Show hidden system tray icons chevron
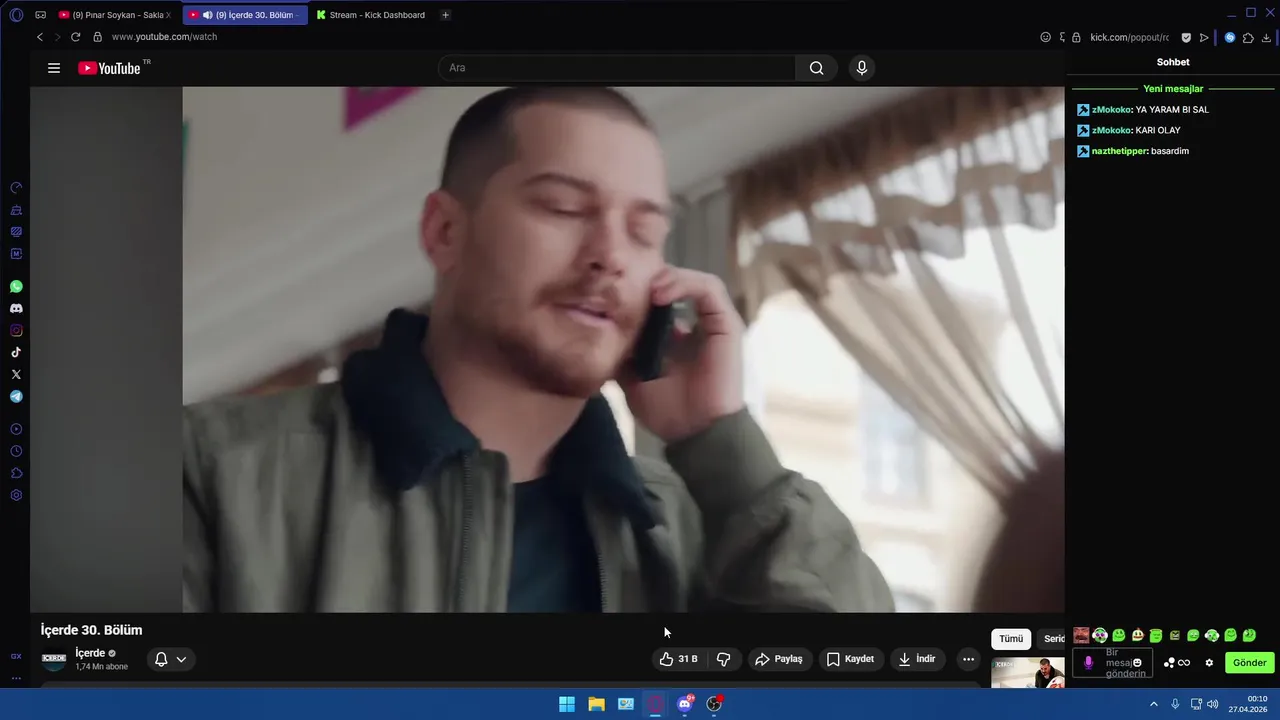This screenshot has width=1280, height=720. (x=1154, y=704)
